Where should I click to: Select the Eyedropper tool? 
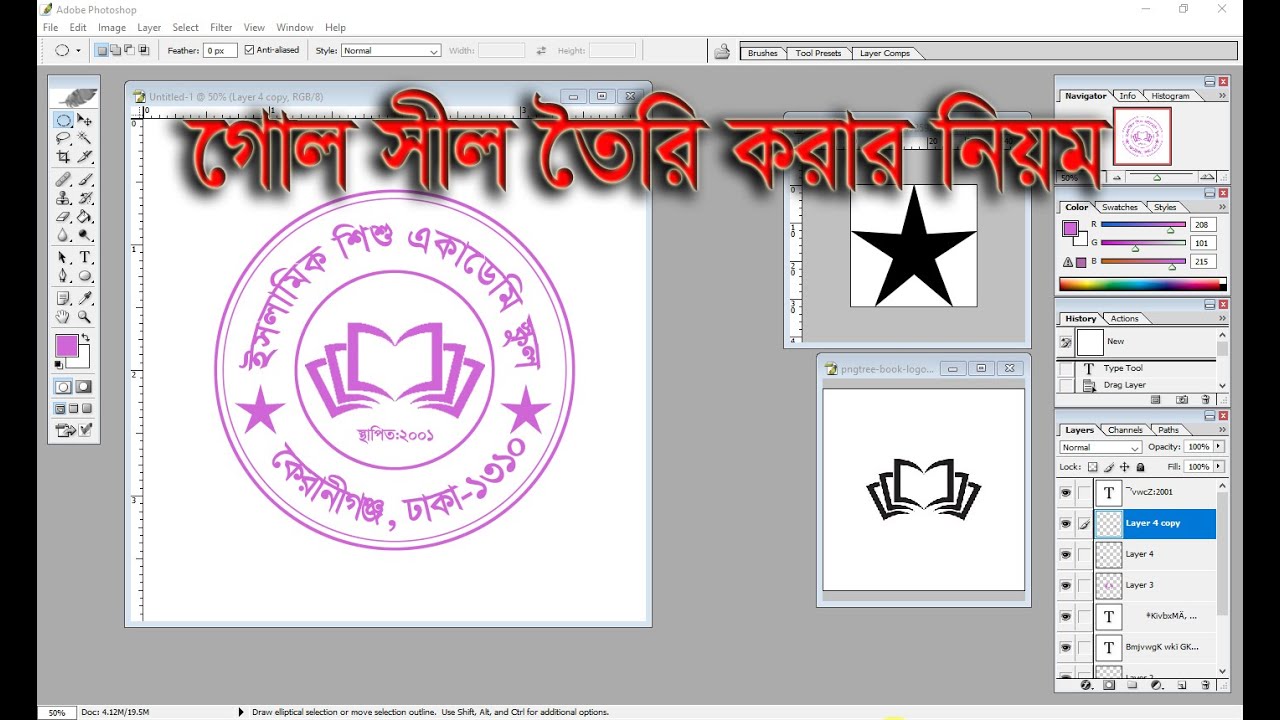[x=85, y=298]
